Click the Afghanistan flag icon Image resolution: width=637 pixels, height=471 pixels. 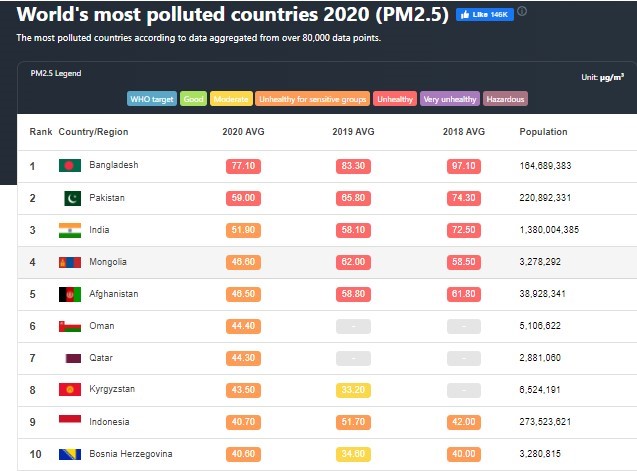70,294
